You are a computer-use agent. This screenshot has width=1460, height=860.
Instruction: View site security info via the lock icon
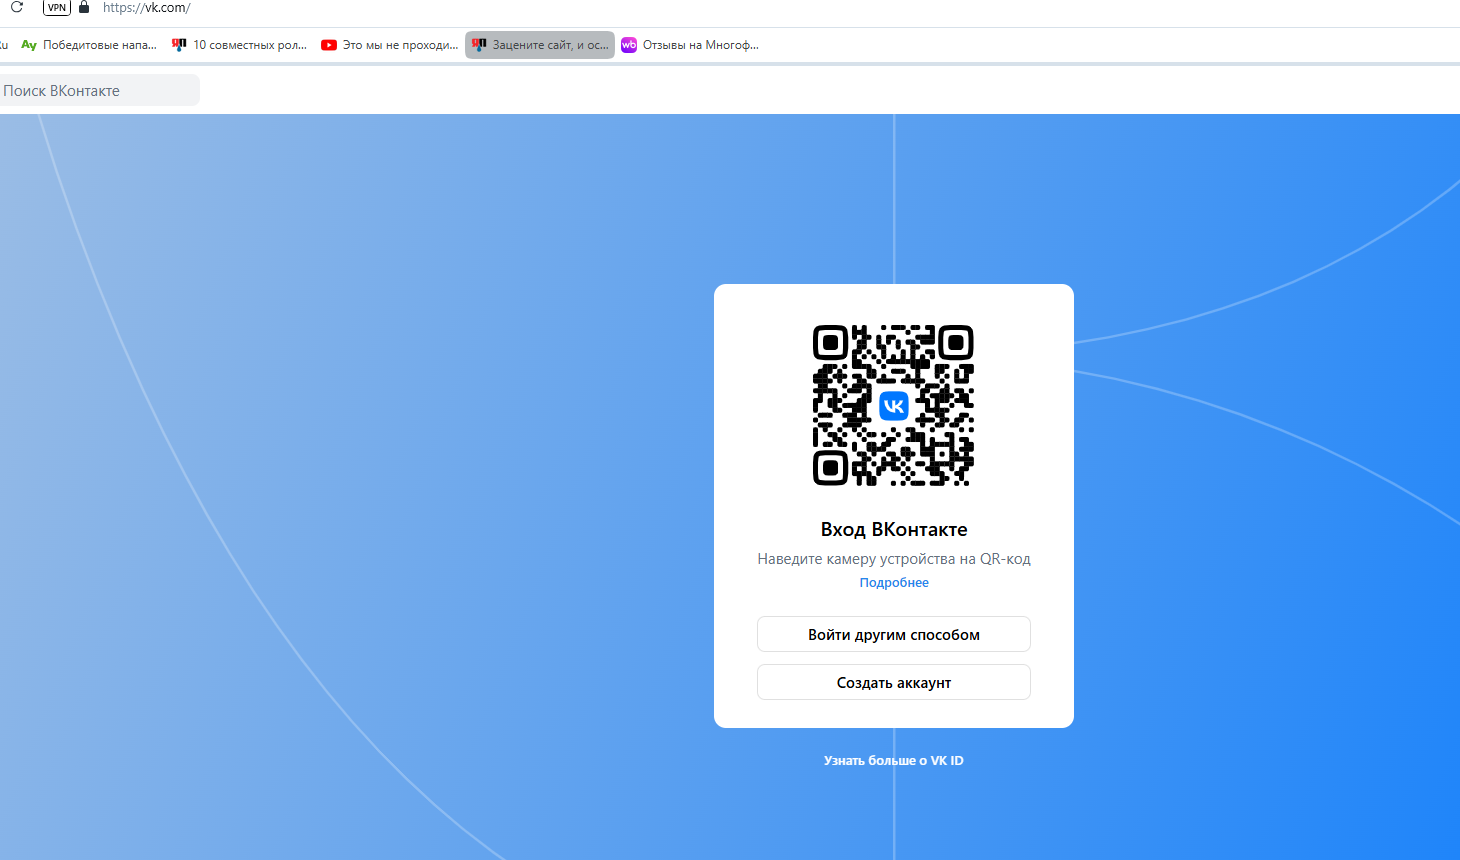pos(84,7)
